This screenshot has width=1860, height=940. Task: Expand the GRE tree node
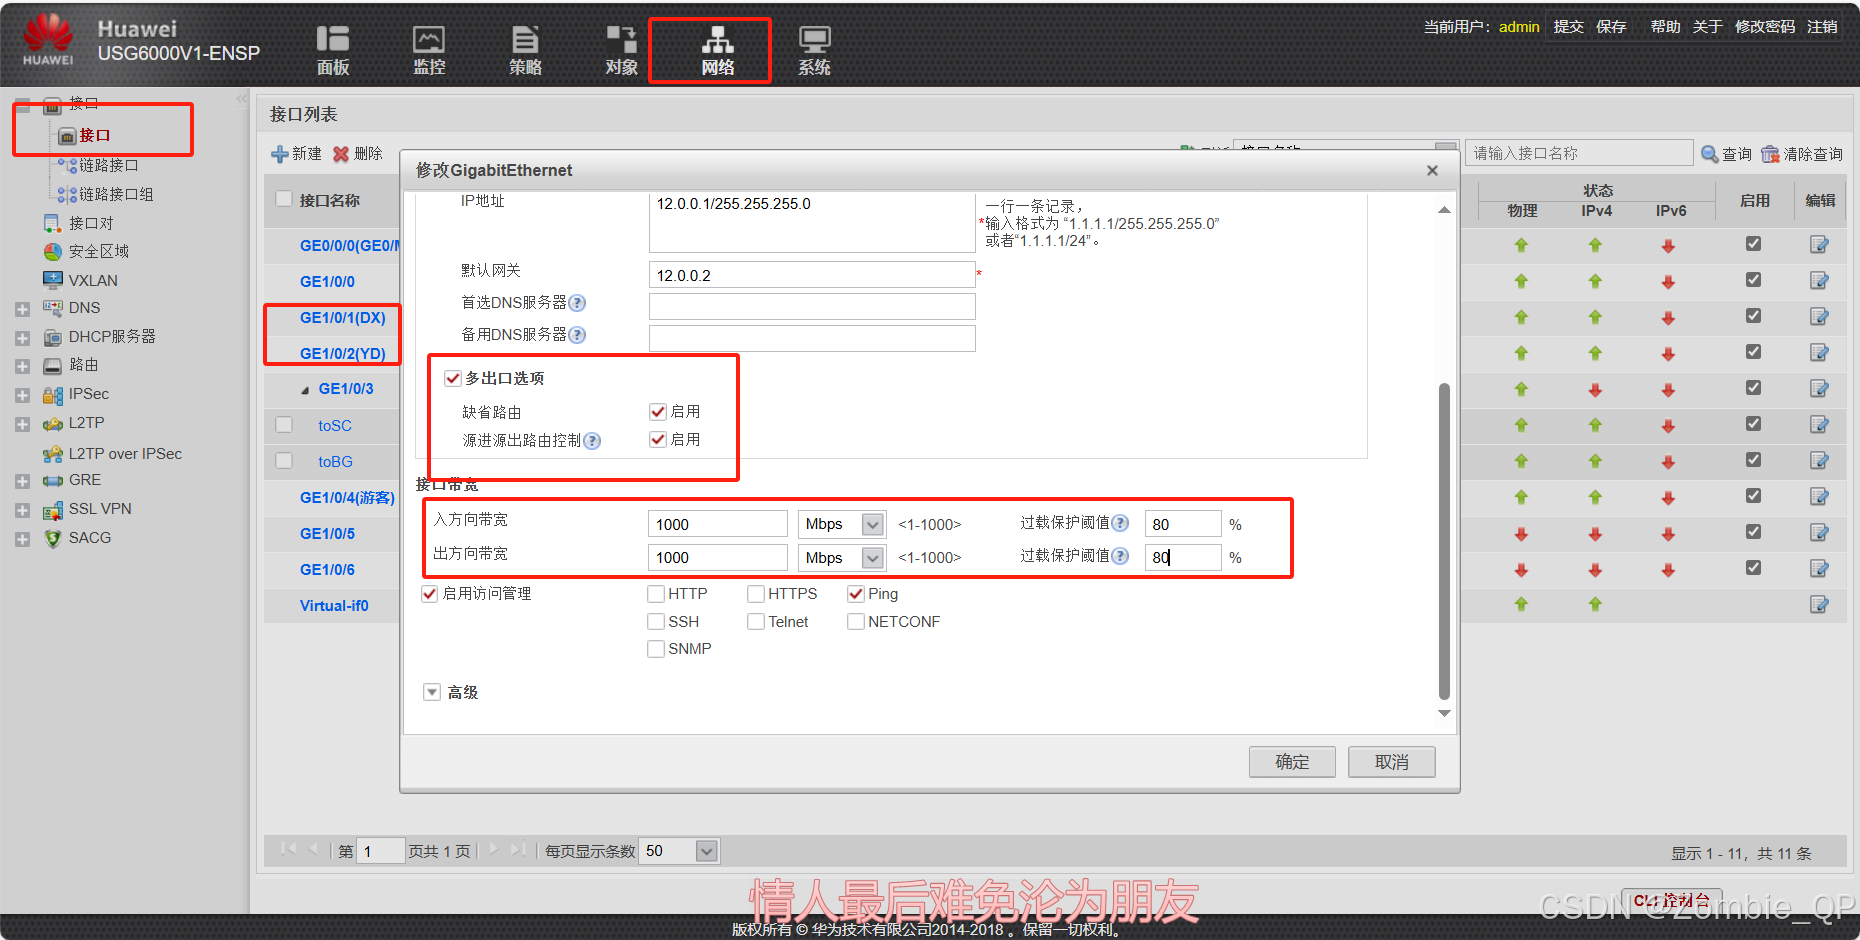[22, 482]
